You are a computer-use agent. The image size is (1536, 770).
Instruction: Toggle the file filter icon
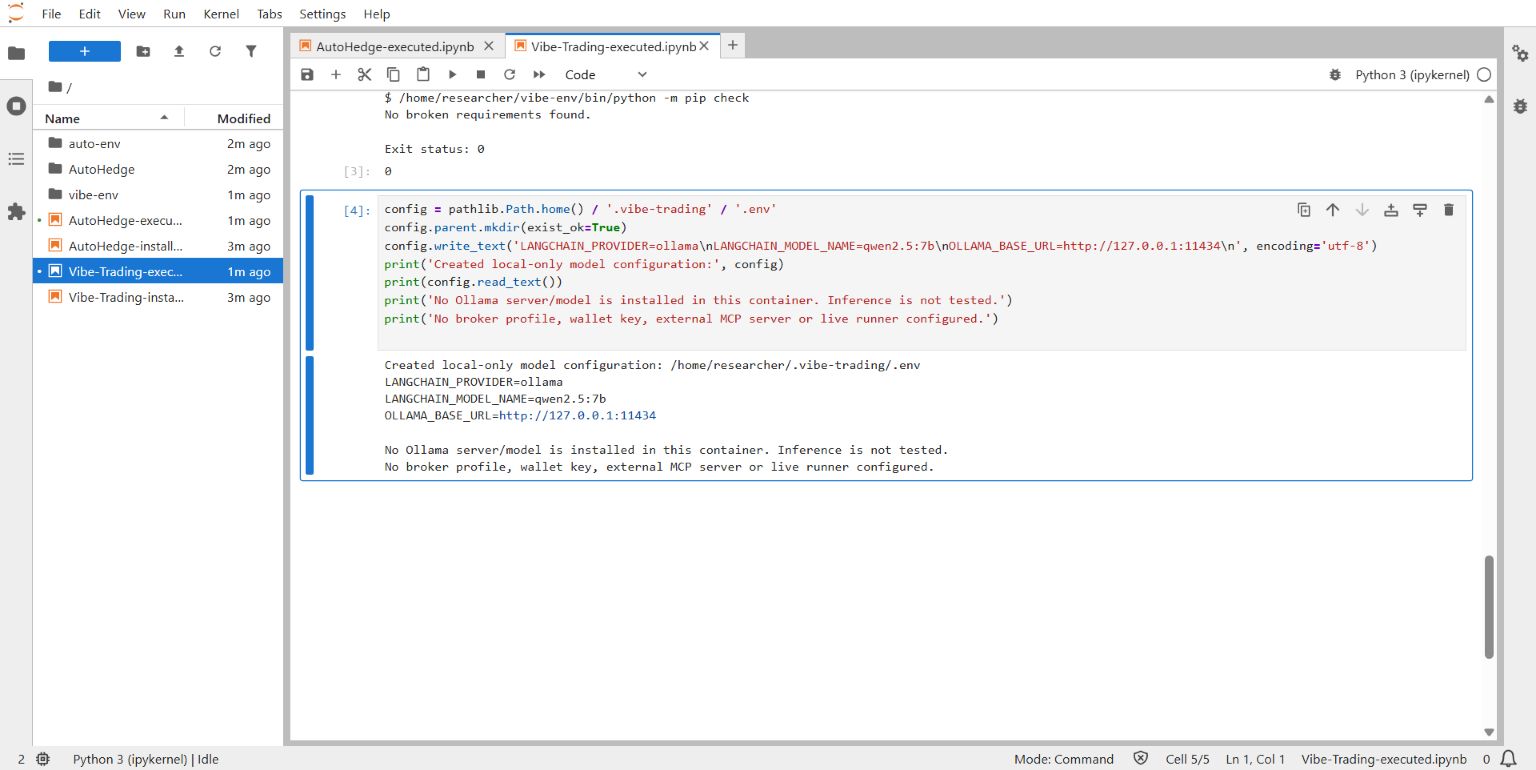(x=251, y=51)
